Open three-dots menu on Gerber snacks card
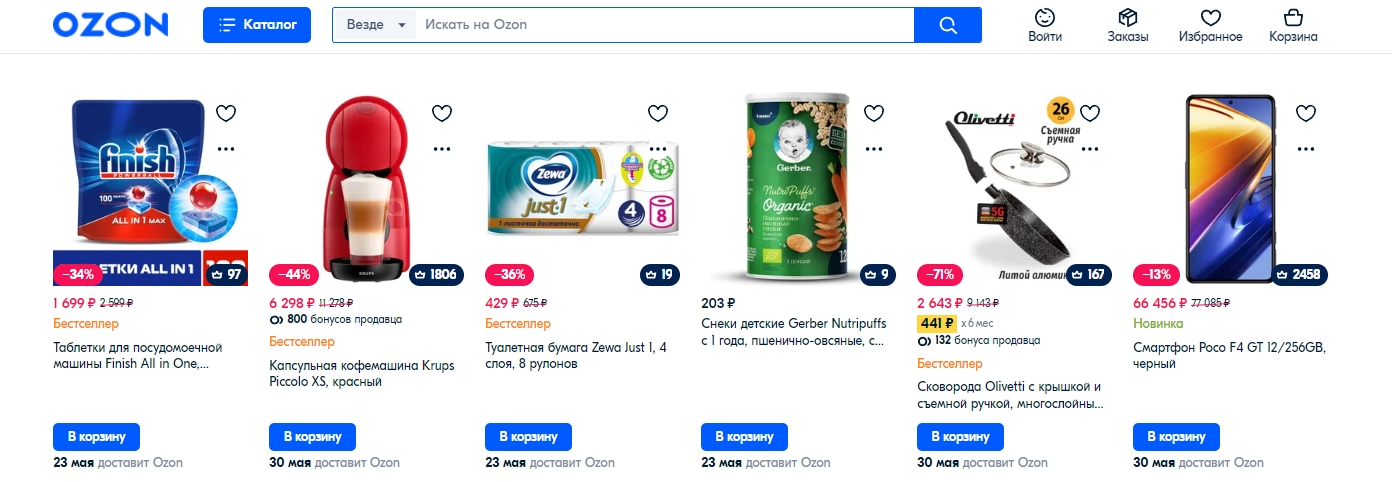 [x=874, y=148]
